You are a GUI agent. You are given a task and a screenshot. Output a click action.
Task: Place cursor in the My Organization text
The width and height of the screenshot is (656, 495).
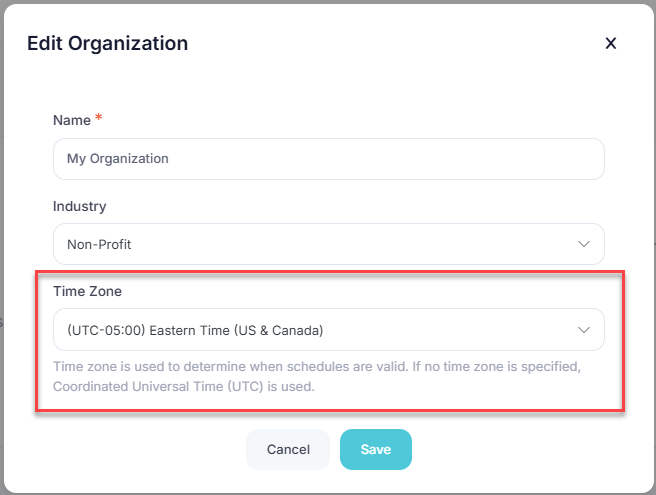click(x=118, y=159)
